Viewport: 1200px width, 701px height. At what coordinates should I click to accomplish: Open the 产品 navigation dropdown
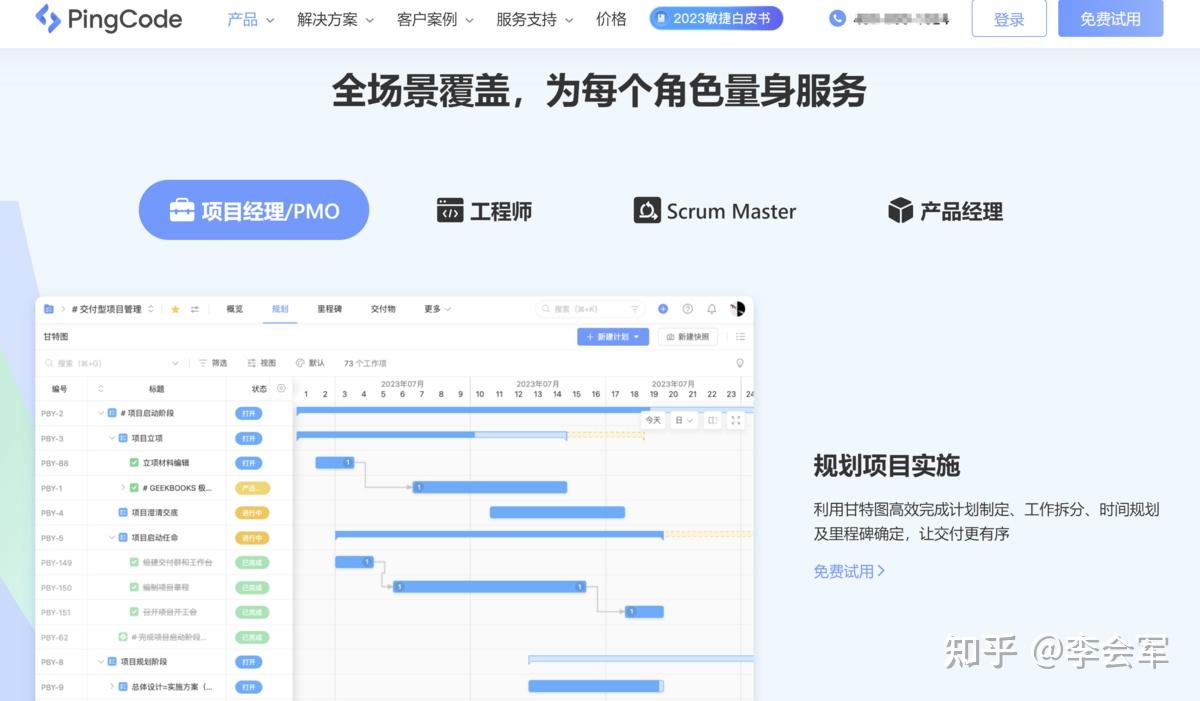click(250, 19)
